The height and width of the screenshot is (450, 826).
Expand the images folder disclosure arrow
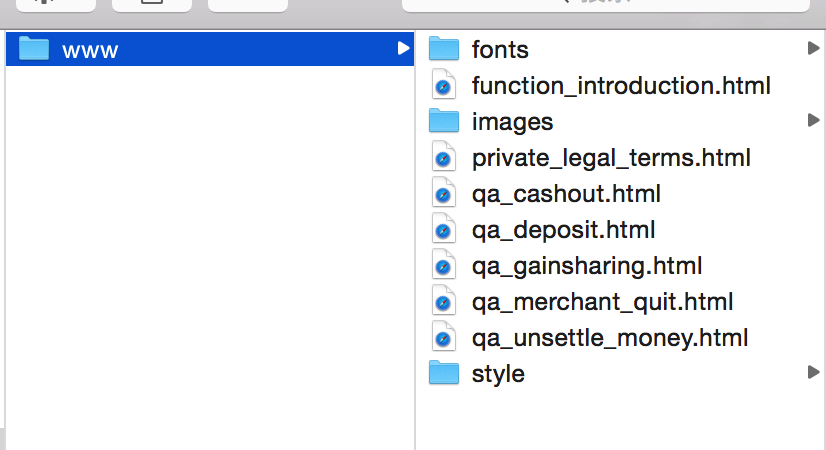coord(812,121)
